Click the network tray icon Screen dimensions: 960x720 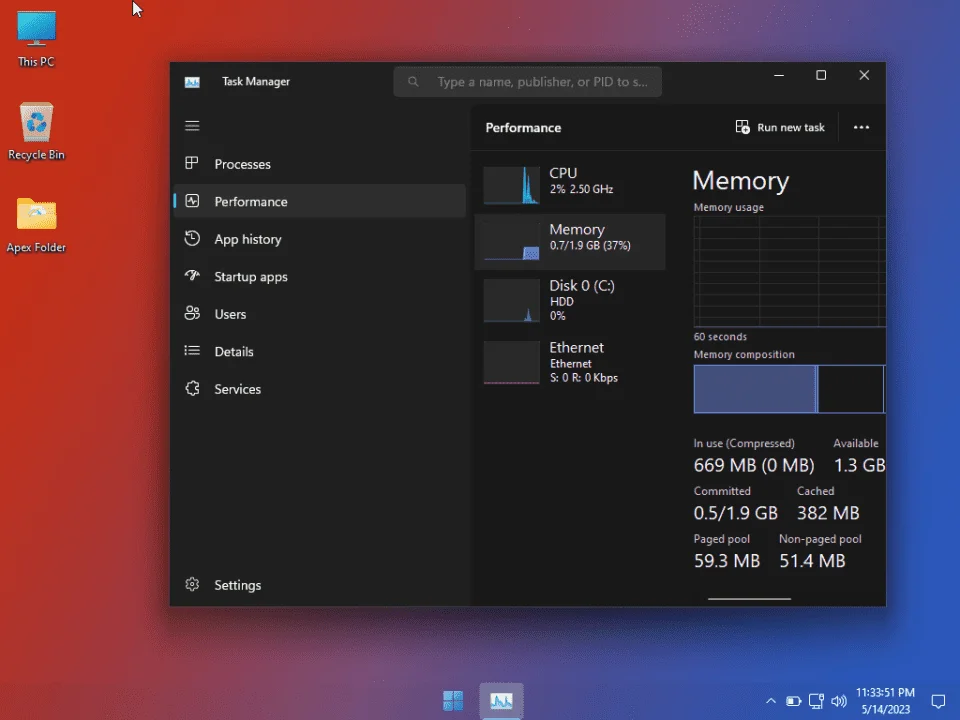pyautogui.click(x=816, y=701)
